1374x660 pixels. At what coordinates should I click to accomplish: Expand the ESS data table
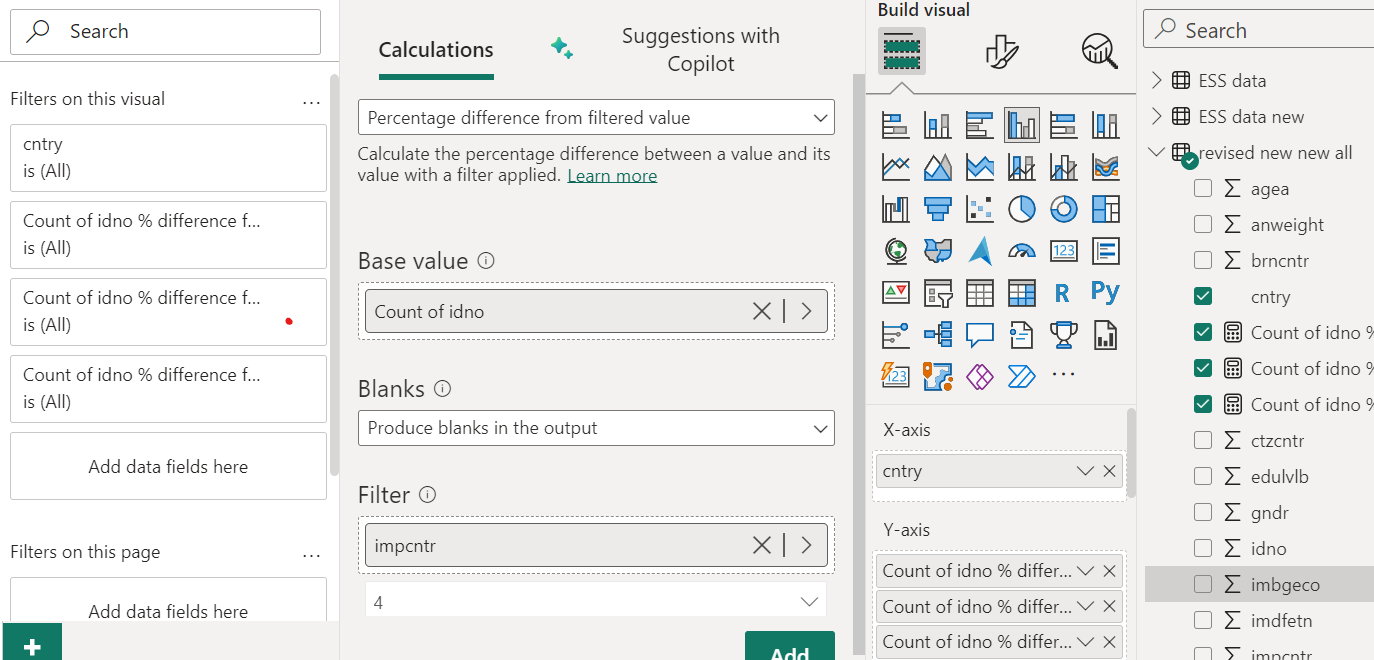(1157, 80)
